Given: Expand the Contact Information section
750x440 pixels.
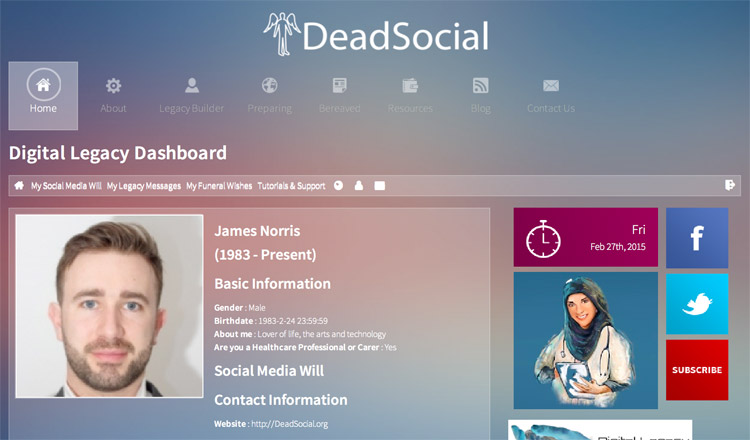Looking at the screenshot, I should tap(281, 400).
